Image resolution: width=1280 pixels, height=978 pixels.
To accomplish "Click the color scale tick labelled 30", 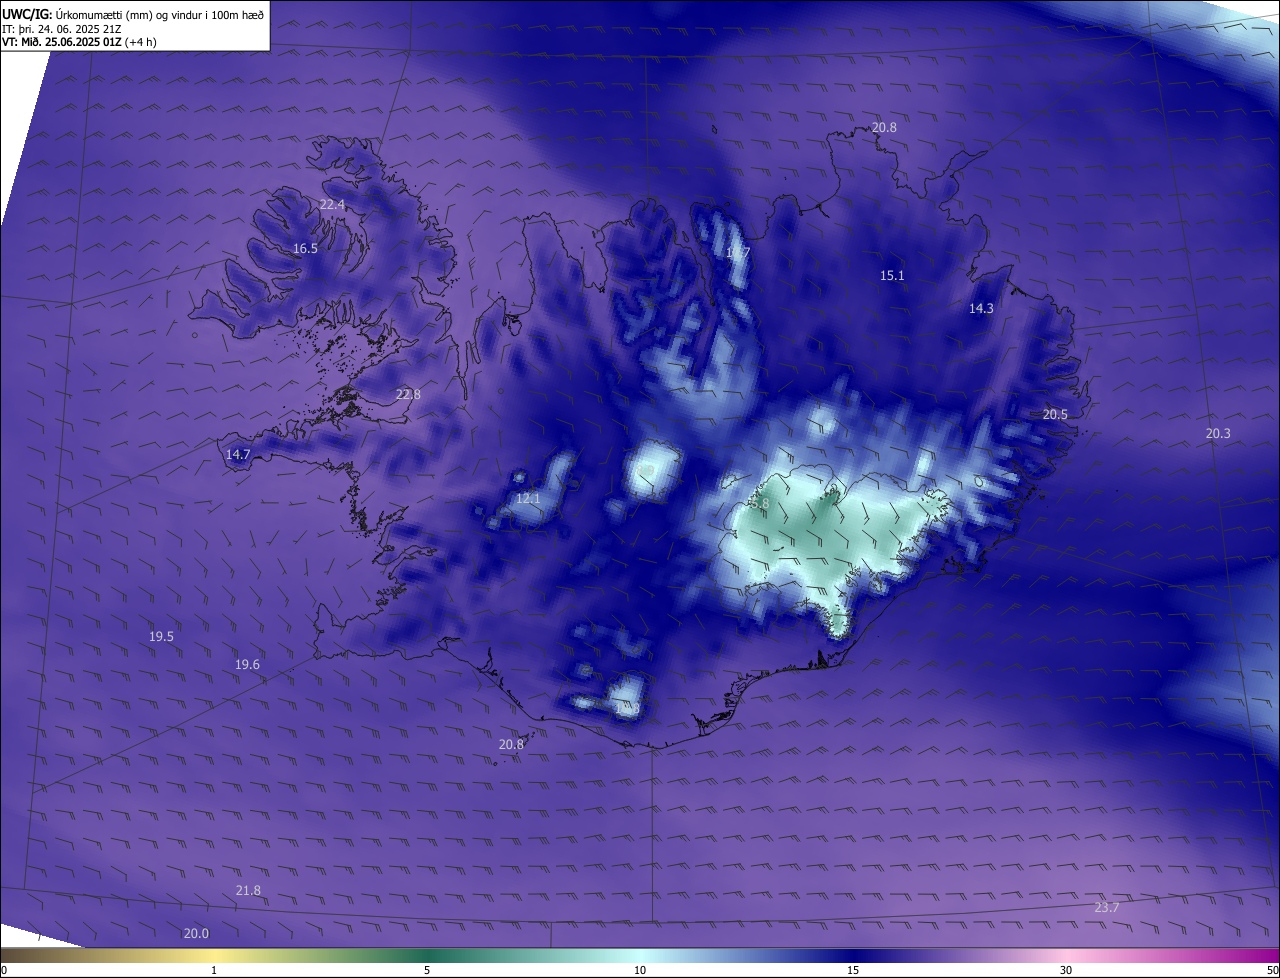I will click(x=1066, y=970).
